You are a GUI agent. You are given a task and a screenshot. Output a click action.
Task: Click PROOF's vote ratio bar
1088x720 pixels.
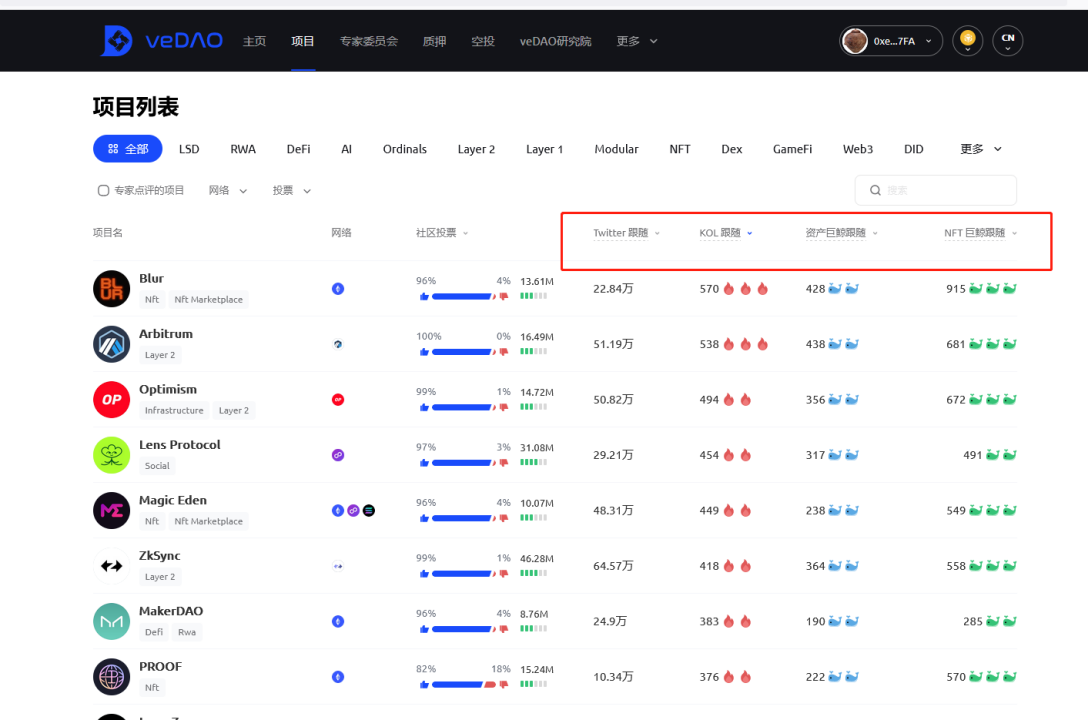[x=463, y=685]
